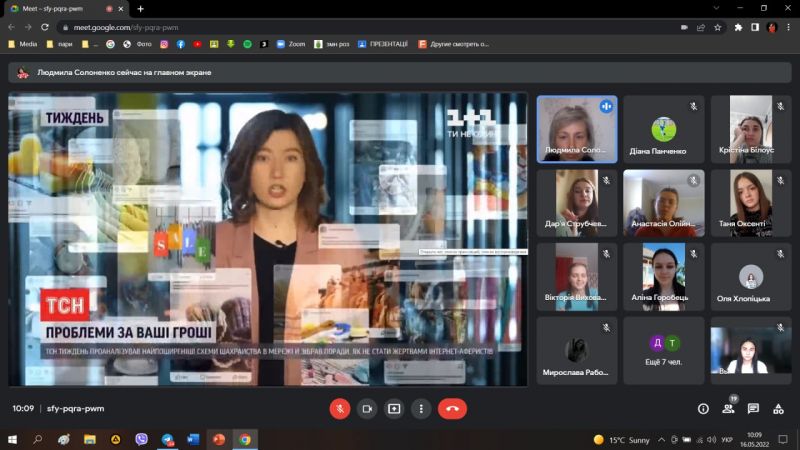Open PowerPoint from the taskbar

pos(219,439)
